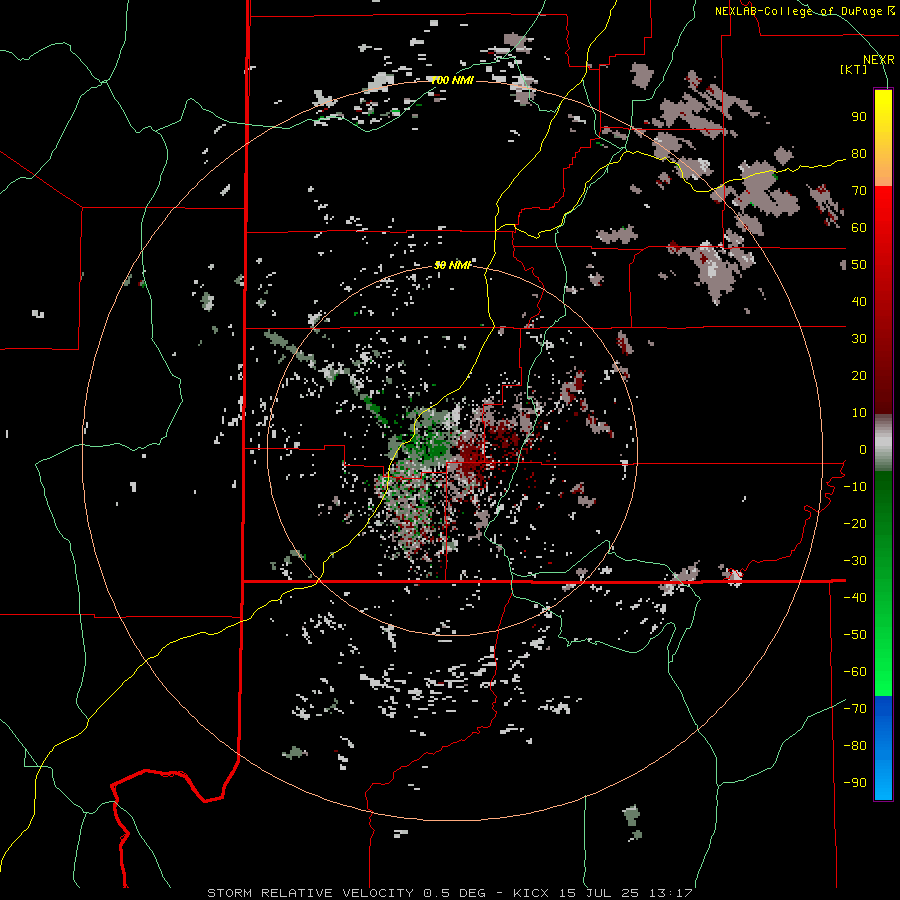Pick the orange 70-80 segment of color bar
The image size is (900, 900).
tap(883, 169)
